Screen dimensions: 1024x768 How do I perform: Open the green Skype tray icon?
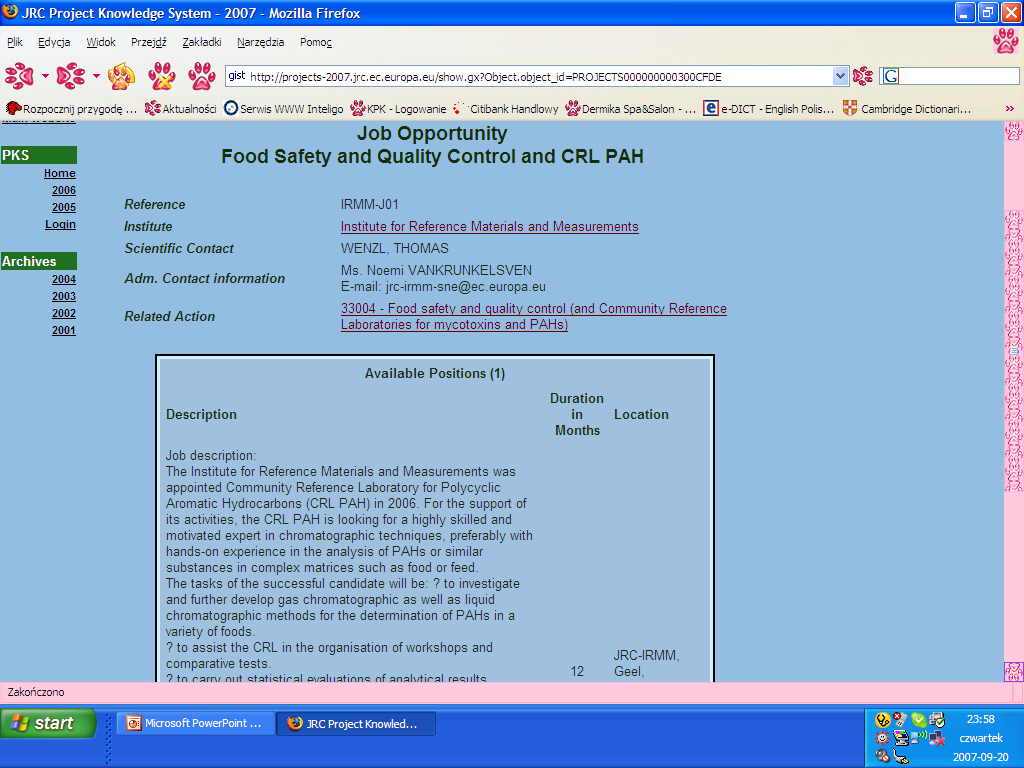[x=919, y=720]
